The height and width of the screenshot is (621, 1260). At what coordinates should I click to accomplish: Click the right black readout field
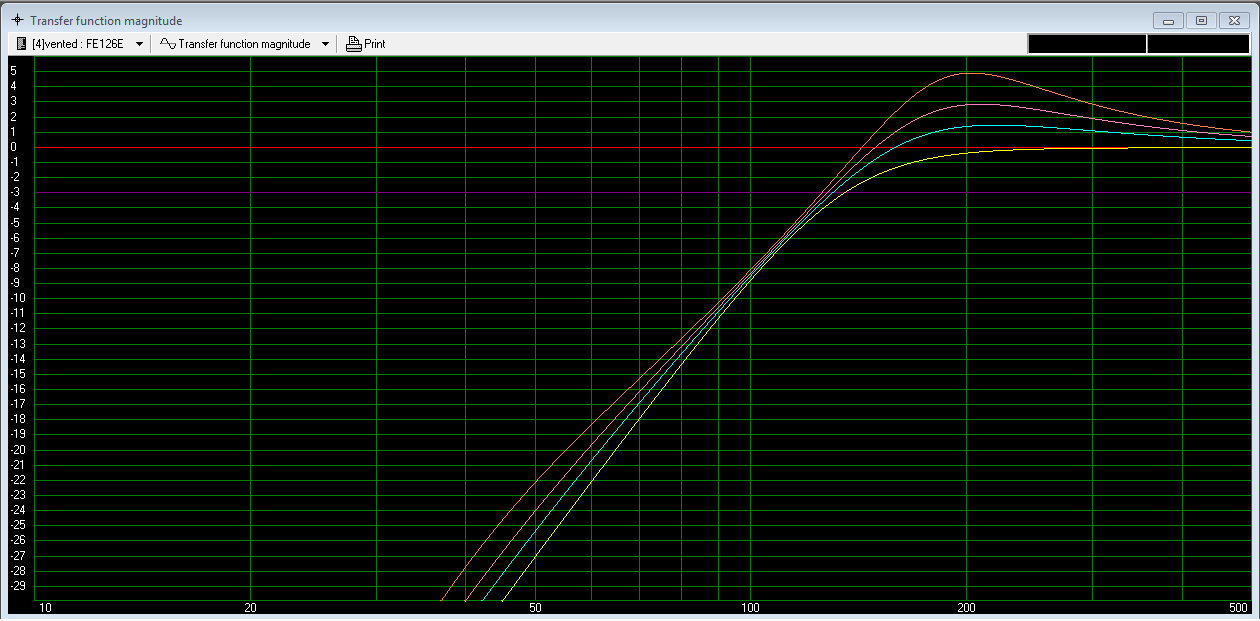(x=1198, y=44)
